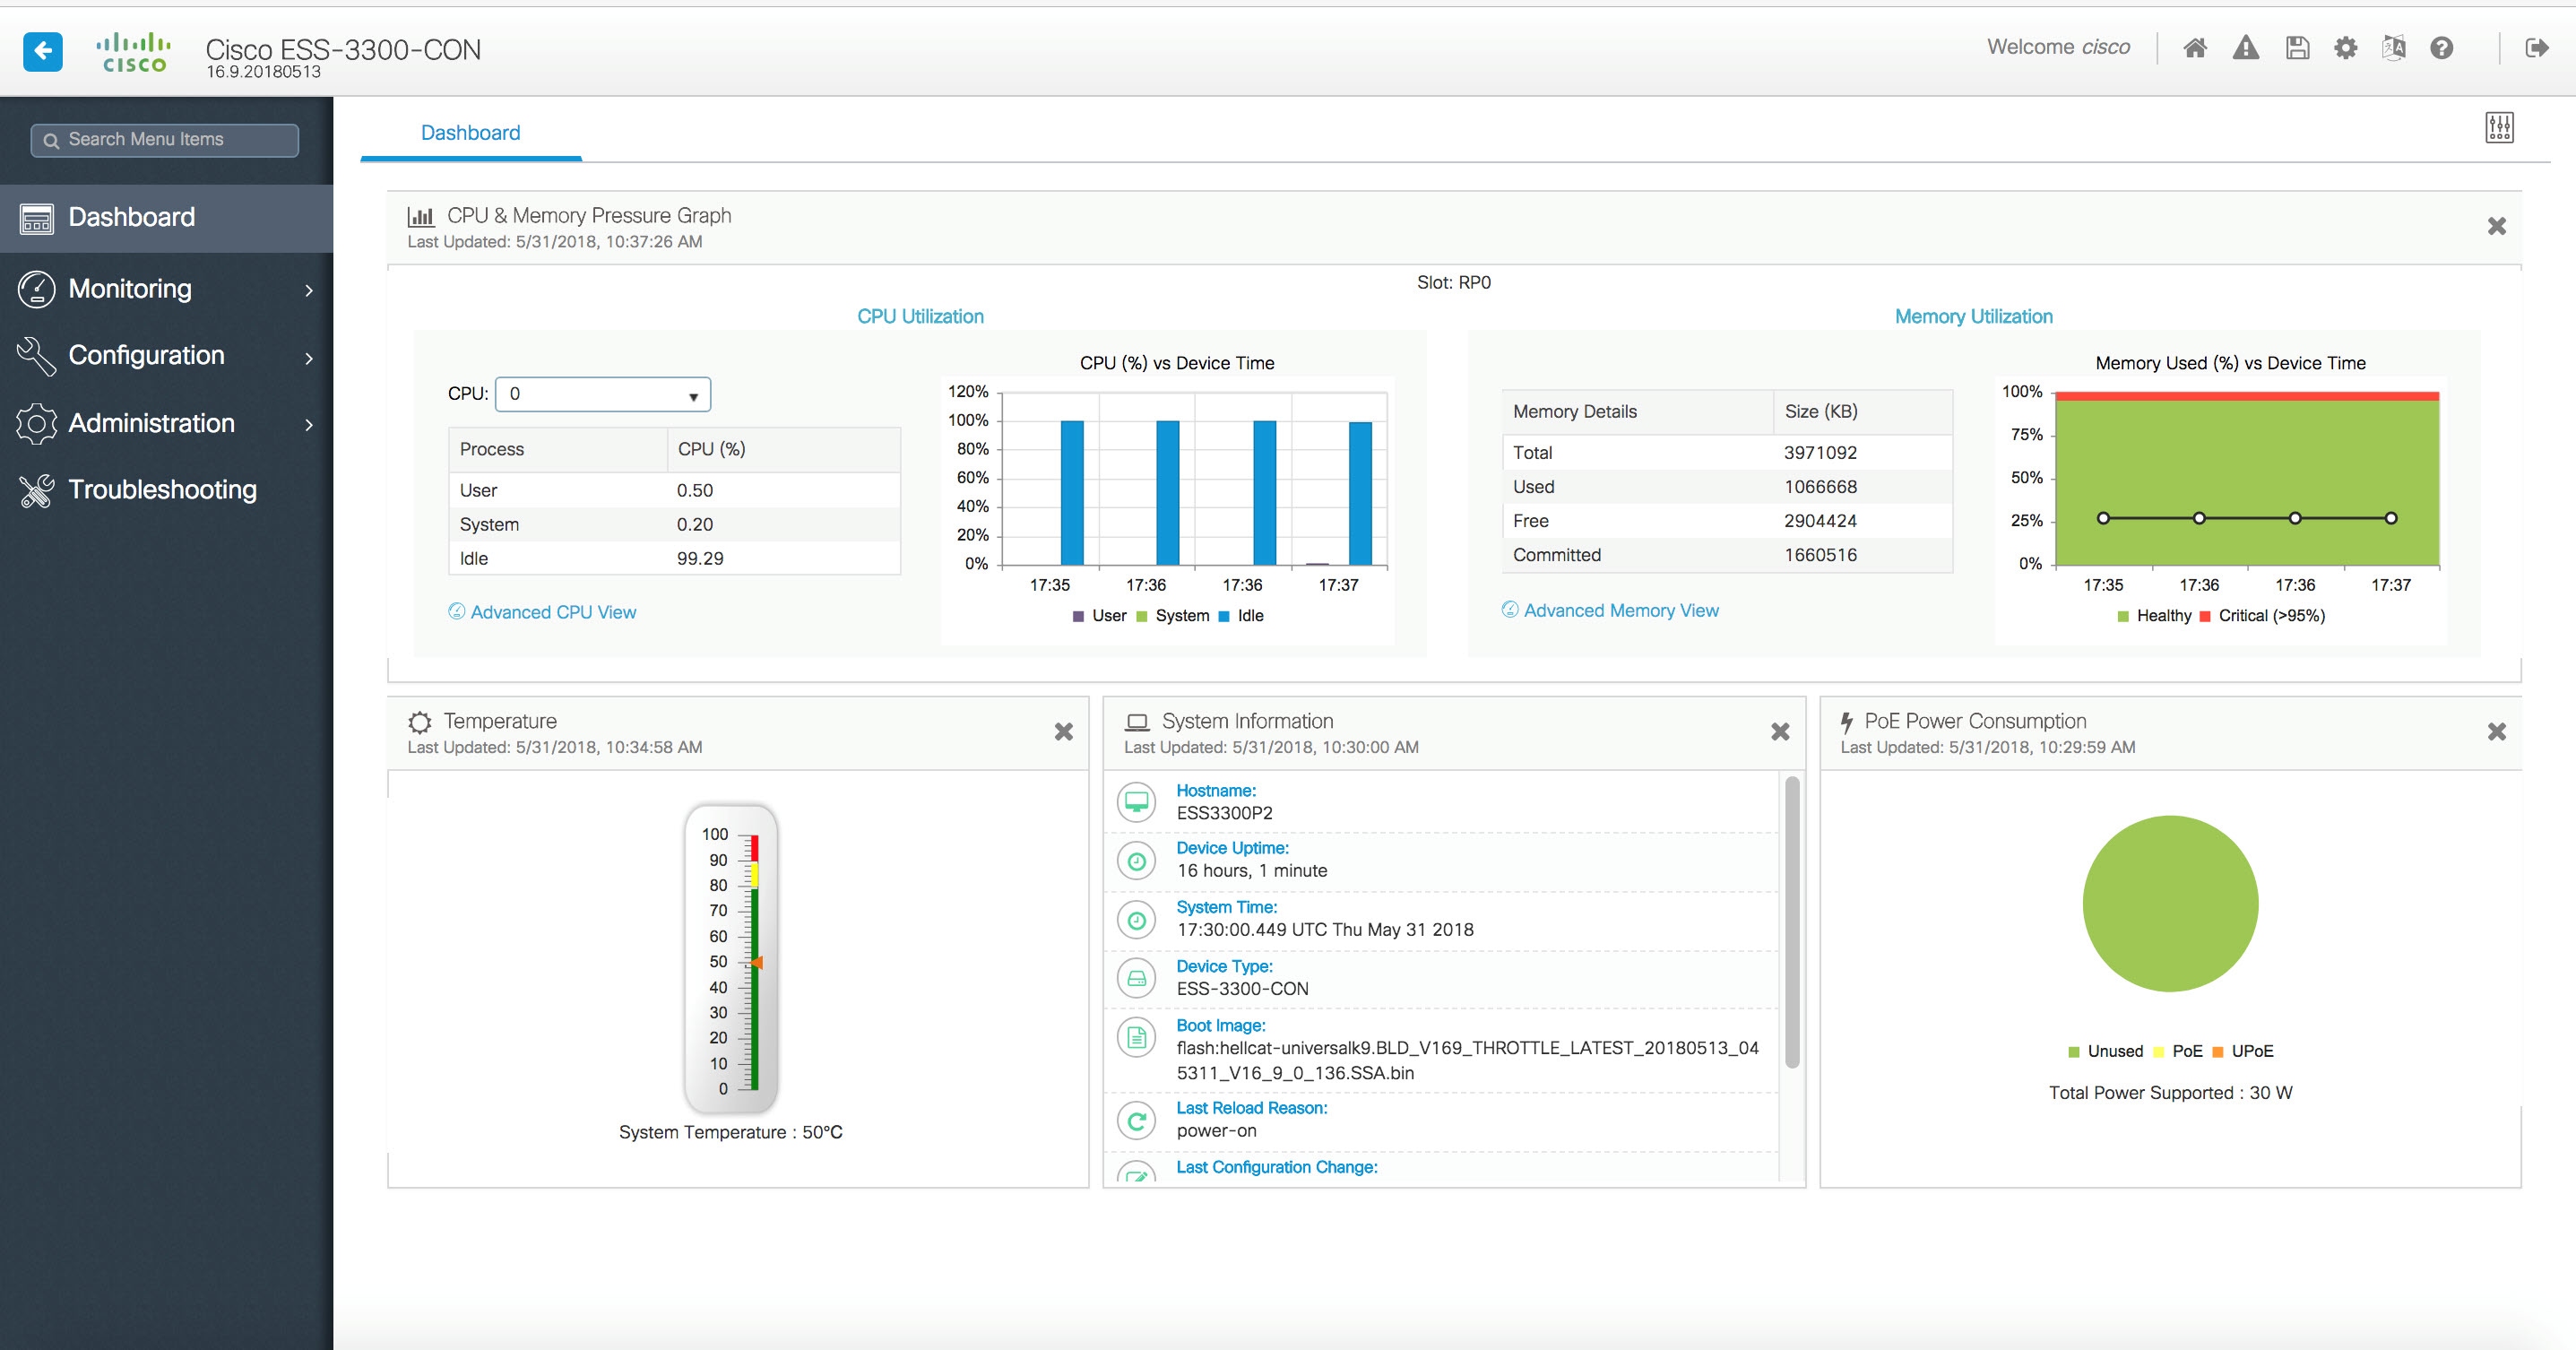Open the Advanced Memory View link
This screenshot has width=2576, height=1350.
point(1621,611)
